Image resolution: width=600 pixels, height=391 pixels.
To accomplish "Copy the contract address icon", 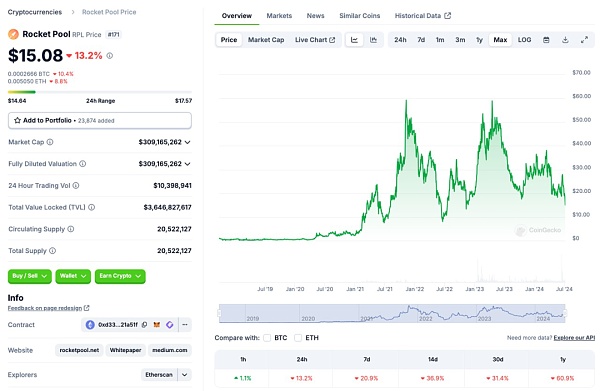I will coord(144,325).
